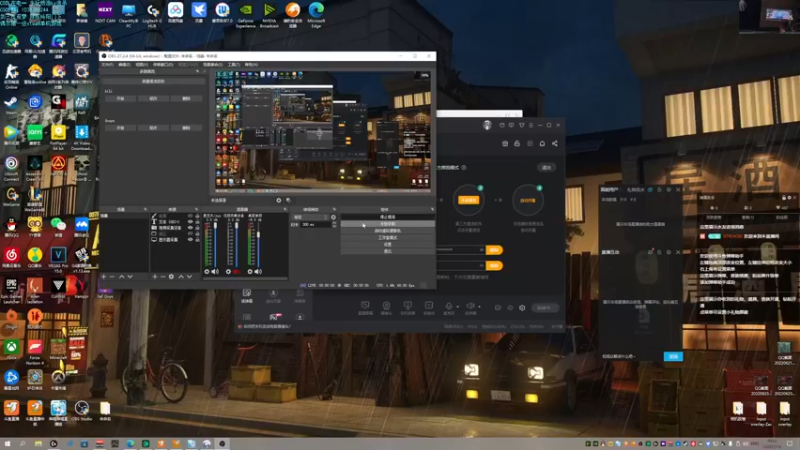Viewport: 800px width, 450px height.
Task: Mute the rightmost mixer channel's speaker icon
Action: point(258,272)
